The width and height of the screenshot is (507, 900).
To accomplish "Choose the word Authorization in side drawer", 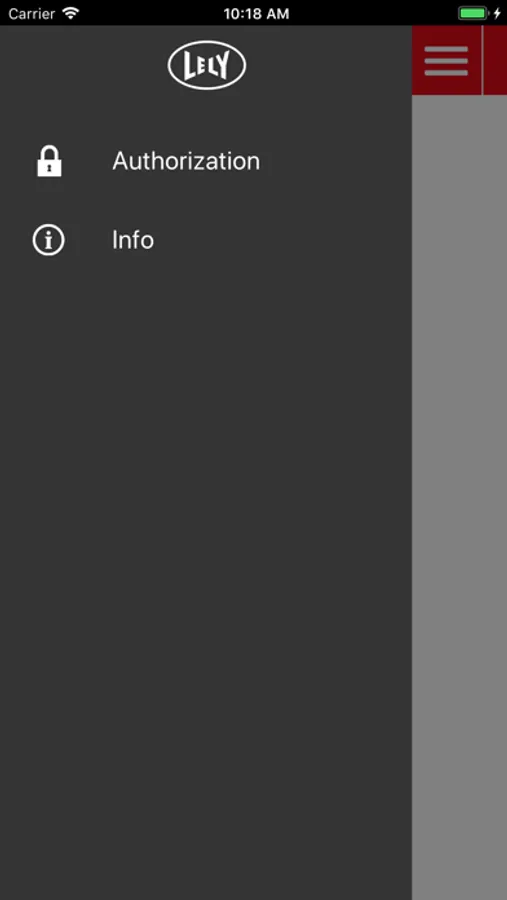I will (x=186, y=161).
